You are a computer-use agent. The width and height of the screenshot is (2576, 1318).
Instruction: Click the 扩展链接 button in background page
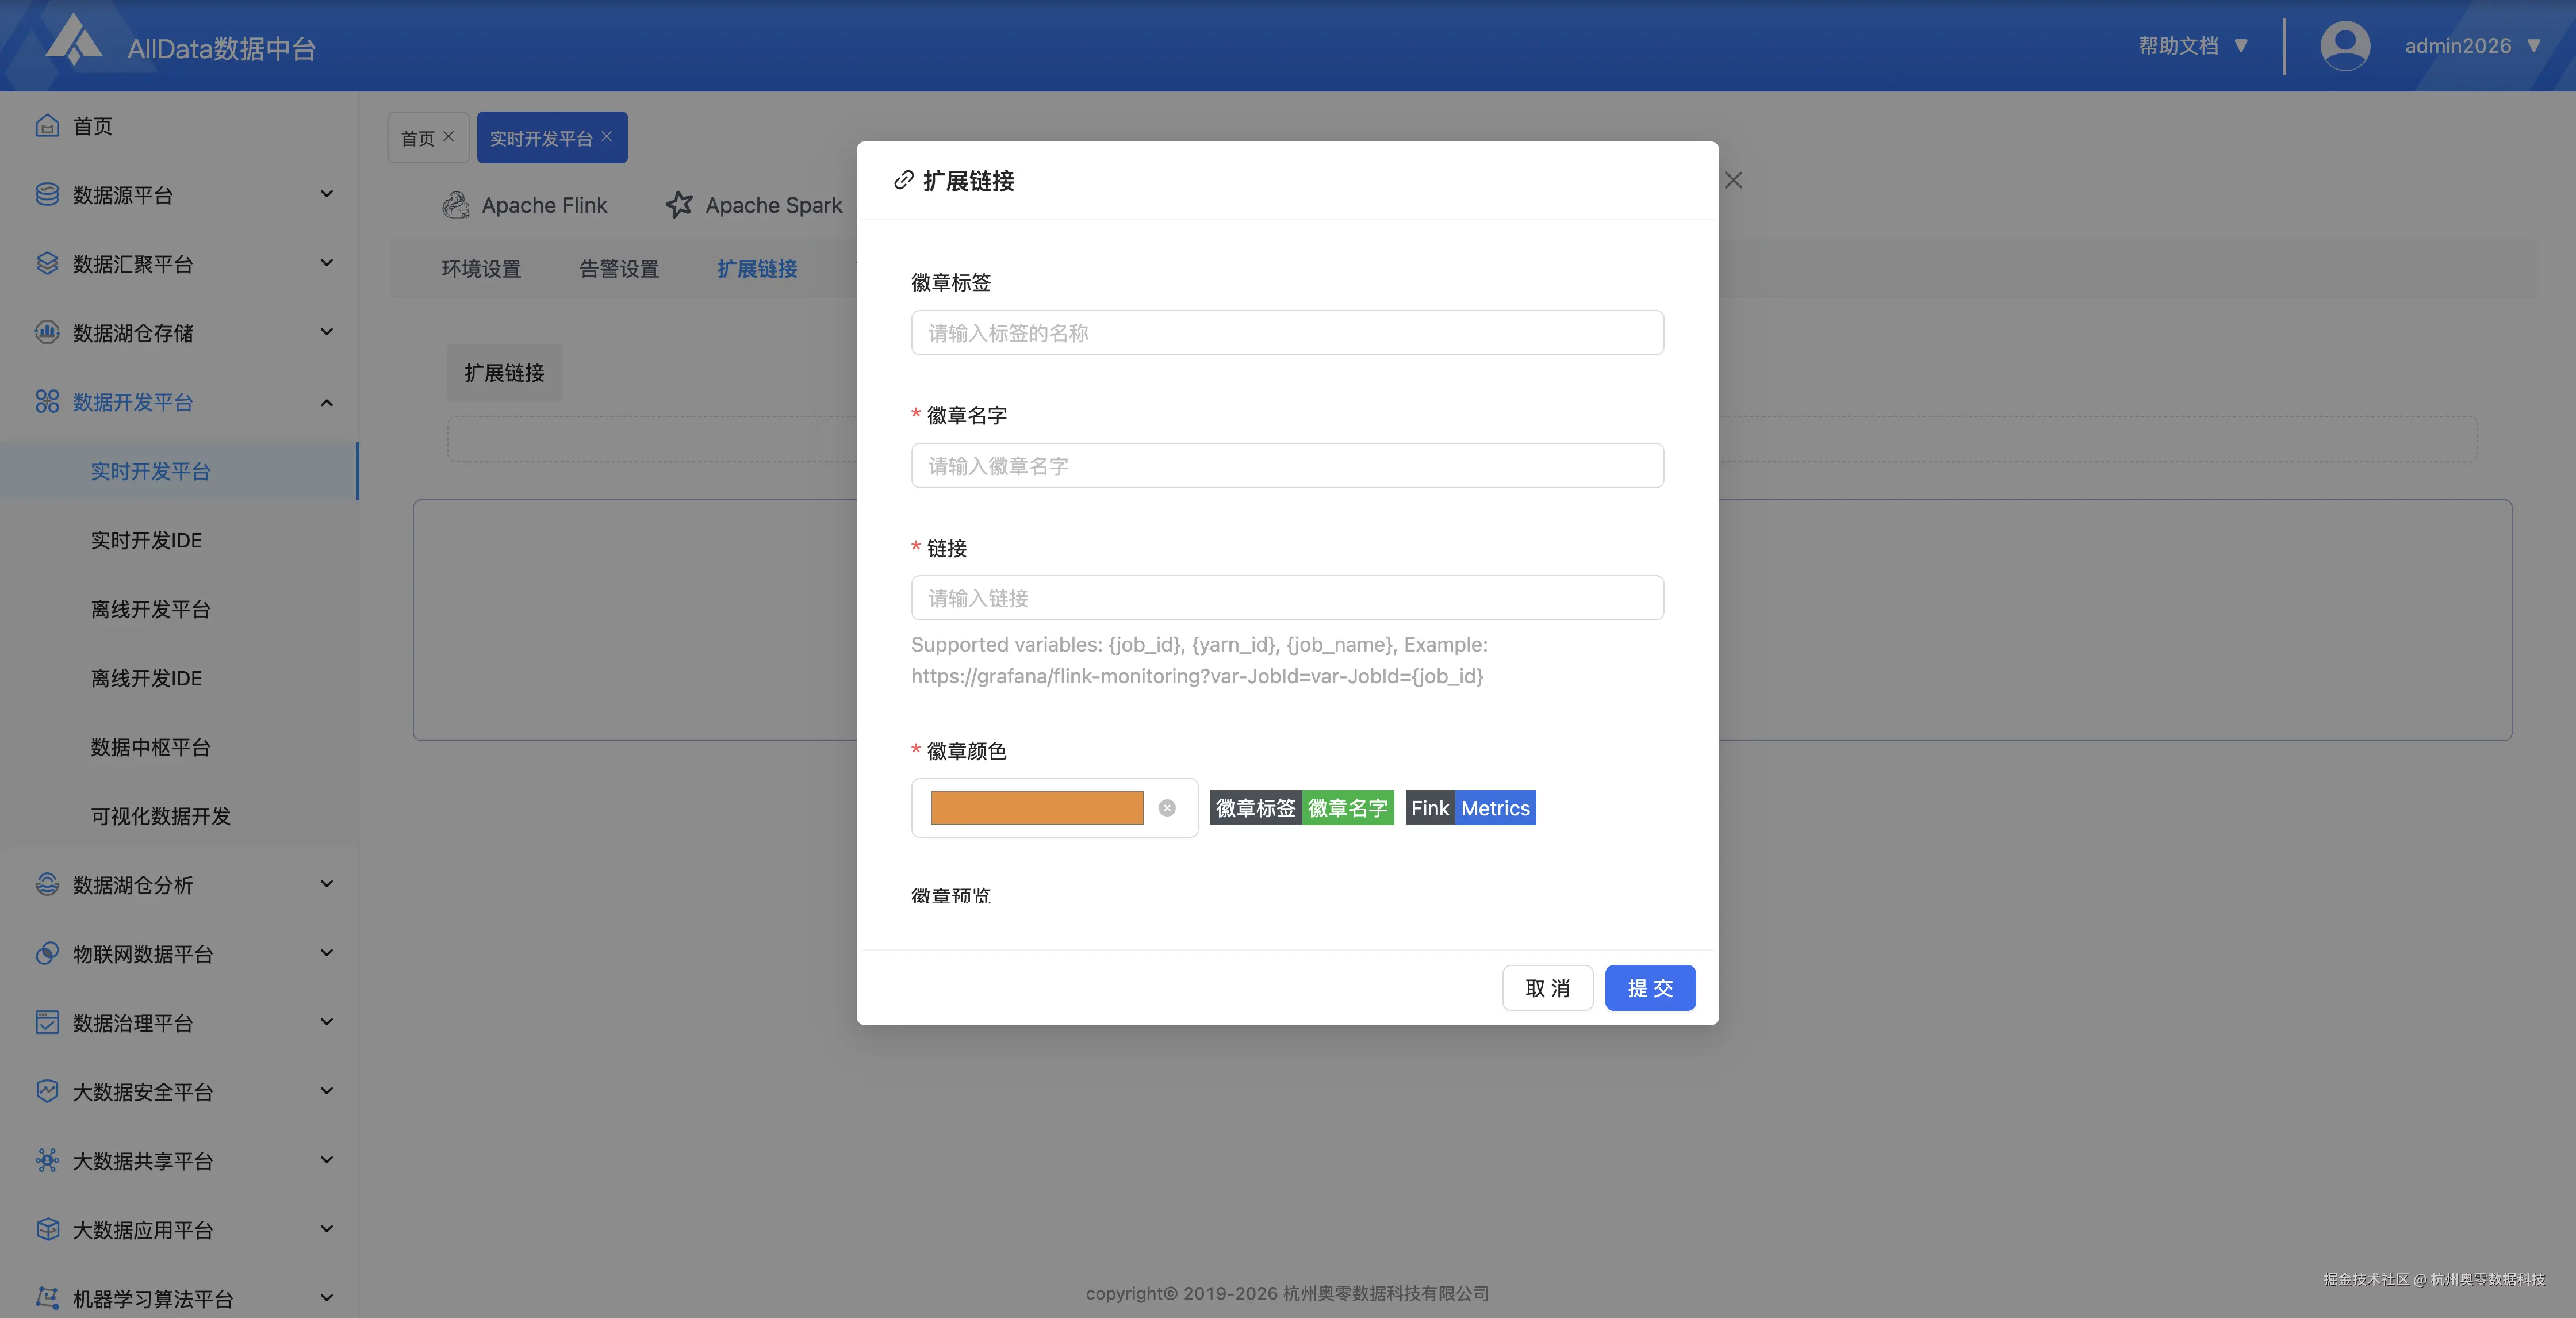click(504, 373)
